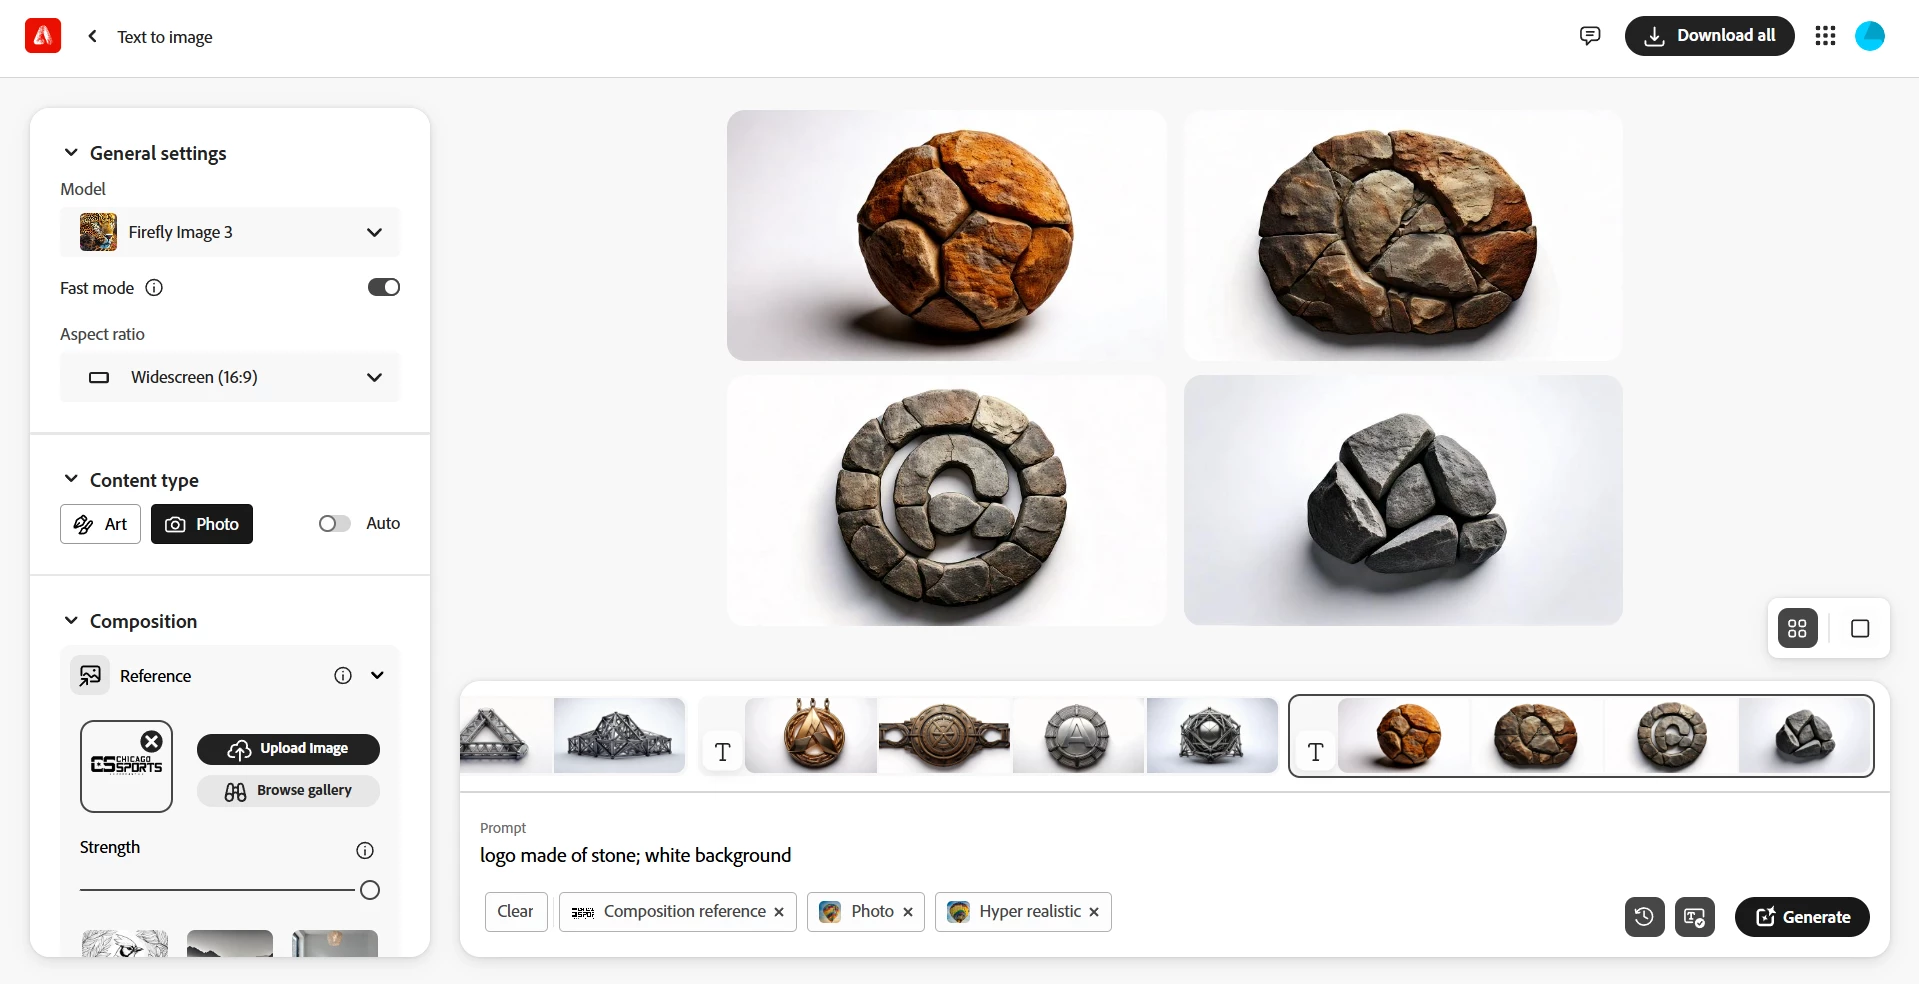Screen dimensions: 1919x984
Task: Click the Chicago Sports reference thumbnail
Action: click(126, 766)
